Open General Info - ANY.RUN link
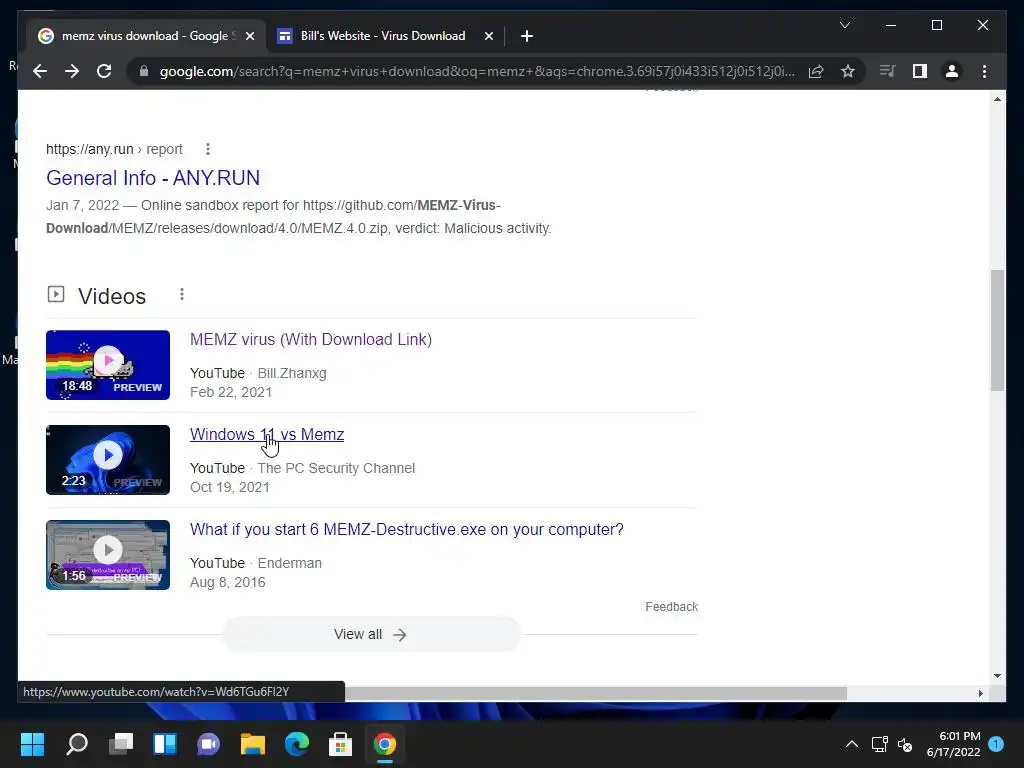This screenshot has height=768, width=1024. click(153, 178)
